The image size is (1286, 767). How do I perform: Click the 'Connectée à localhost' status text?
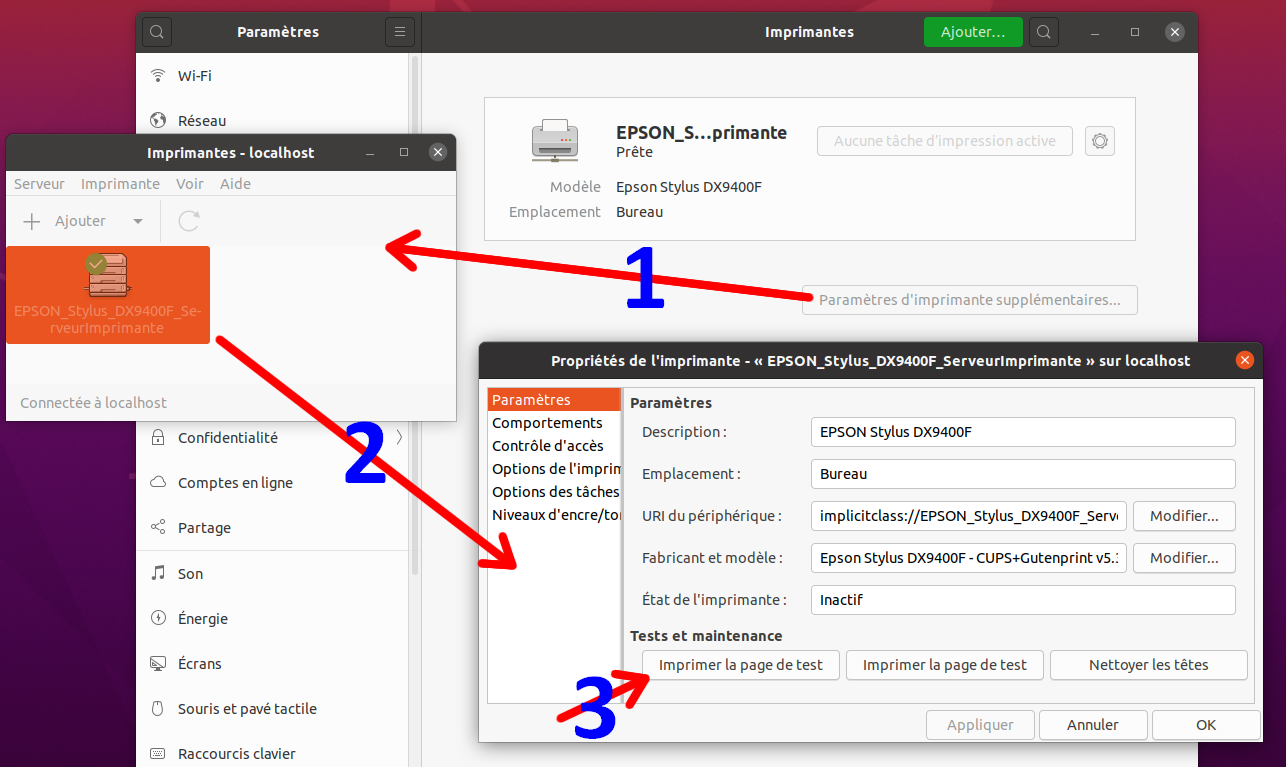93,403
